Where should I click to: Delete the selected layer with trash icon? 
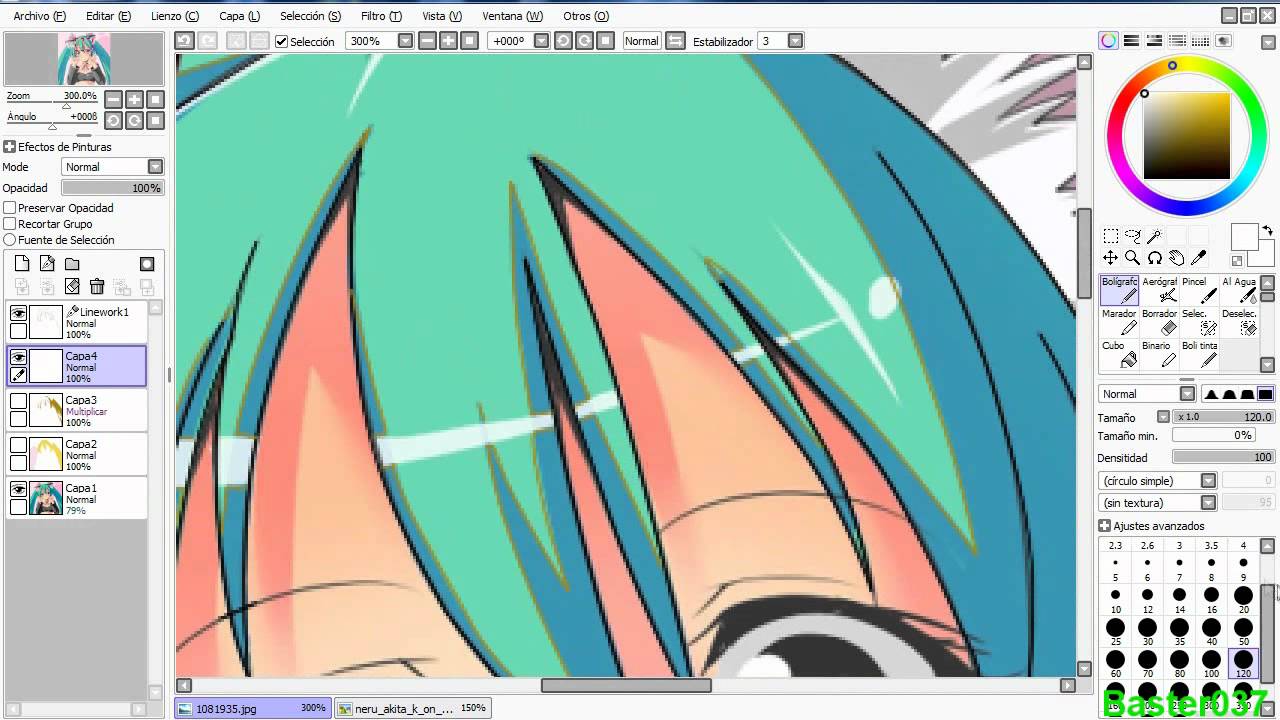click(x=97, y=286)
